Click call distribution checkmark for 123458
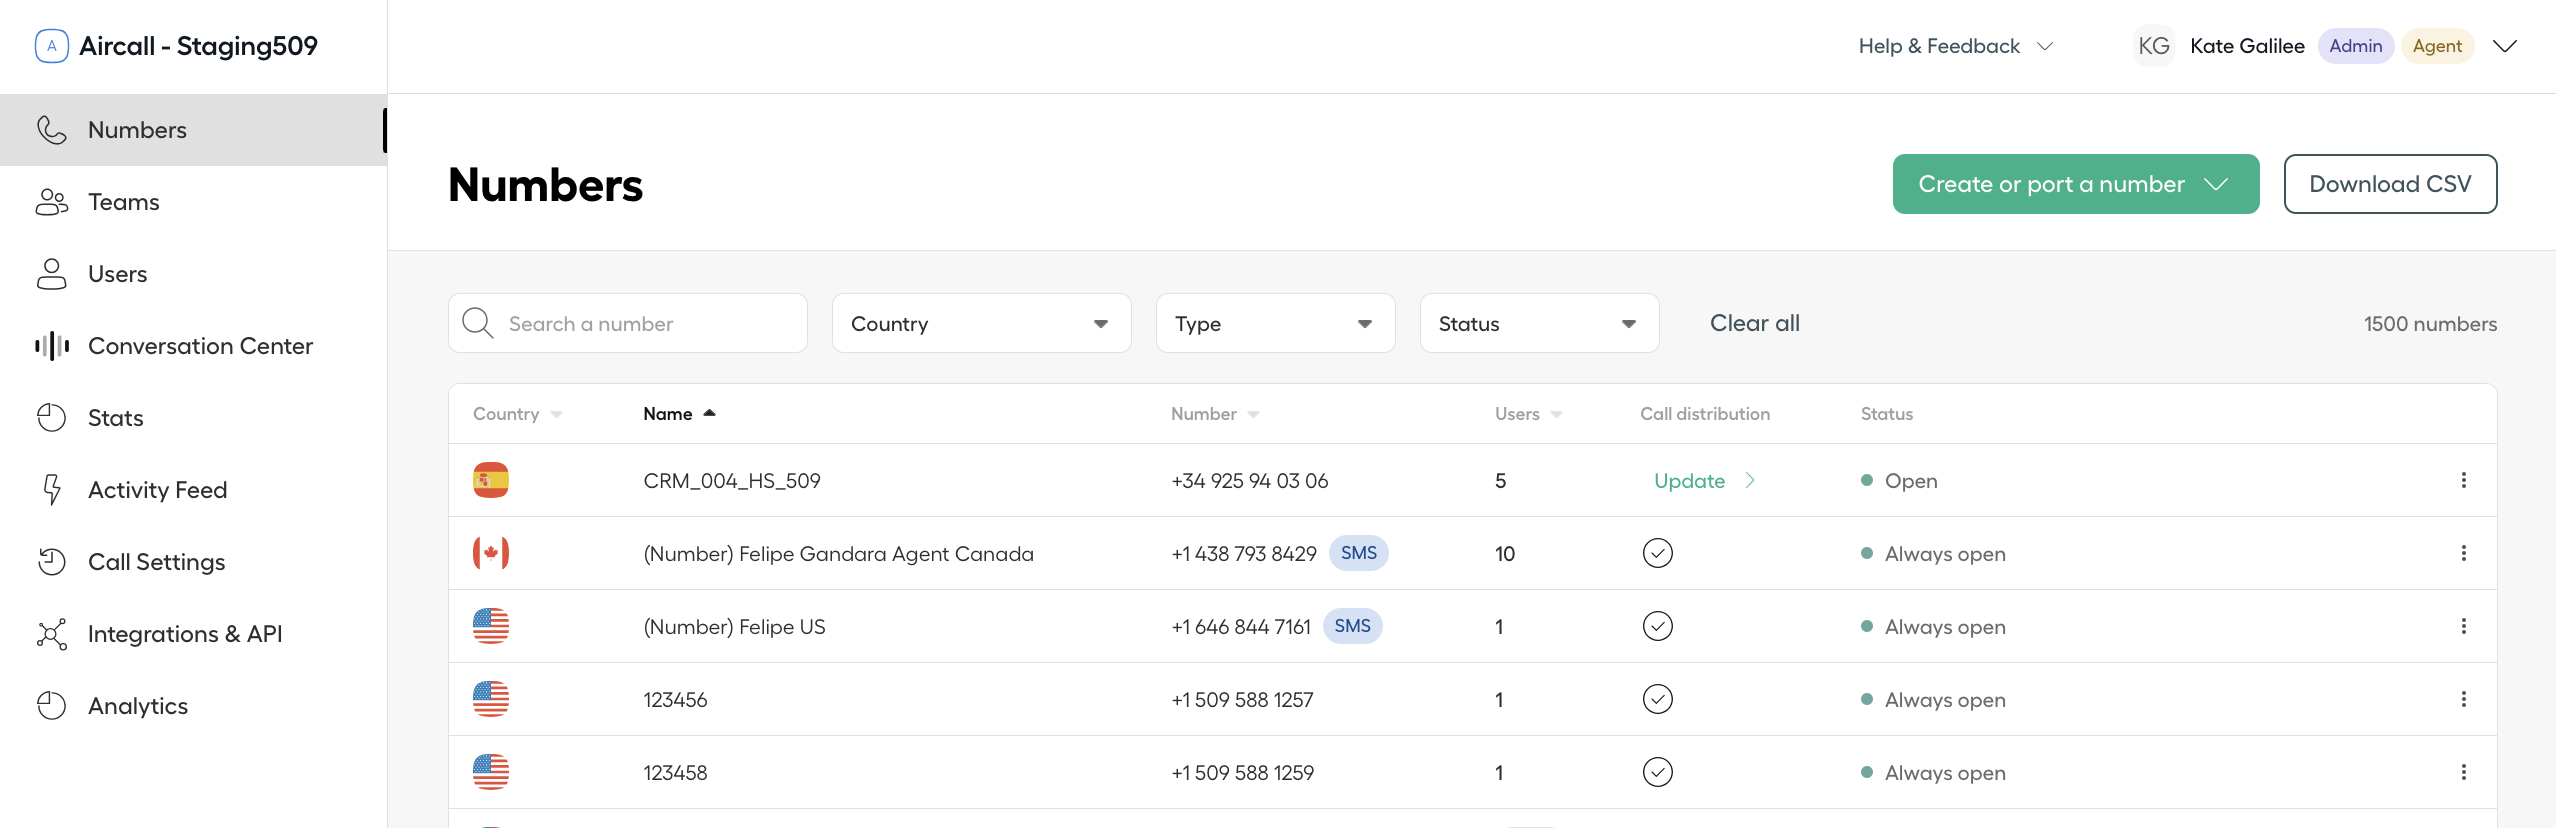Image resolution: width=2556 pixels, height=828 pixels. click(1657, 772)
